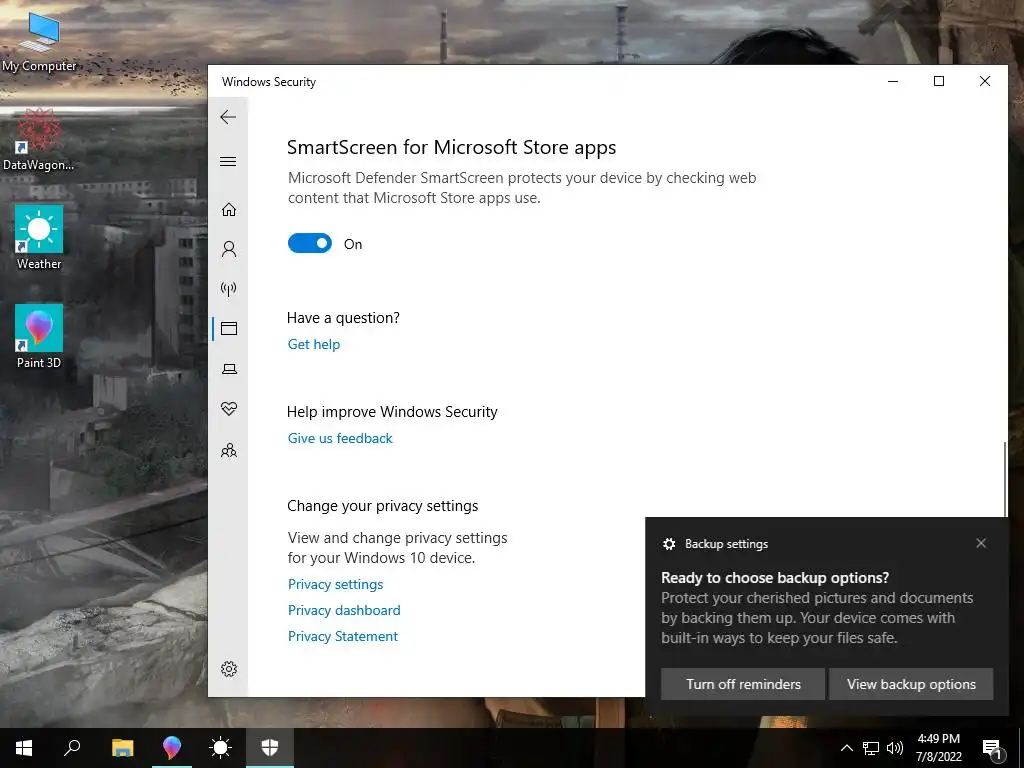The width and height of the screenshot is (1024, 768).
Task: Click Turn off reminders button
Action: tap(743, 684)
